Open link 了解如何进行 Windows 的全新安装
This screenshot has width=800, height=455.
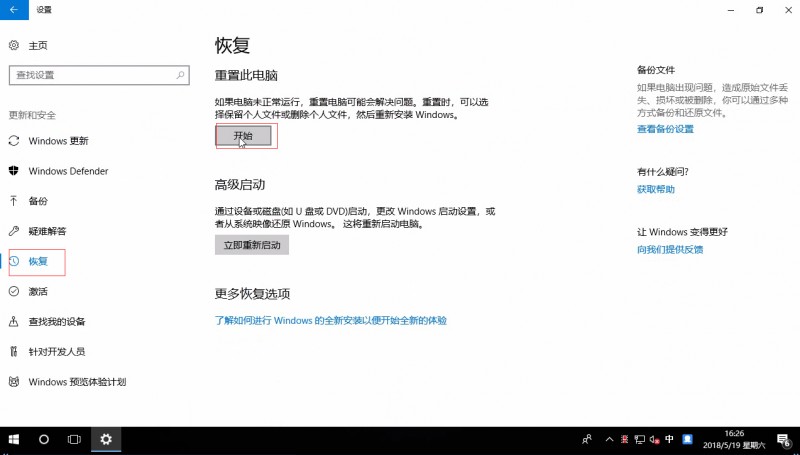point(331,320)
